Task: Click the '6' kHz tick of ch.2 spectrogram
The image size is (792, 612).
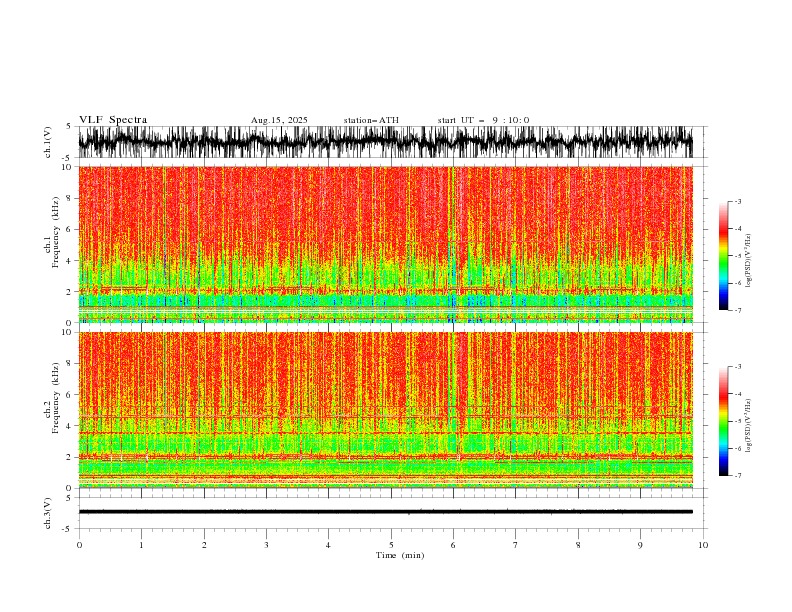Action: [70, 395]
